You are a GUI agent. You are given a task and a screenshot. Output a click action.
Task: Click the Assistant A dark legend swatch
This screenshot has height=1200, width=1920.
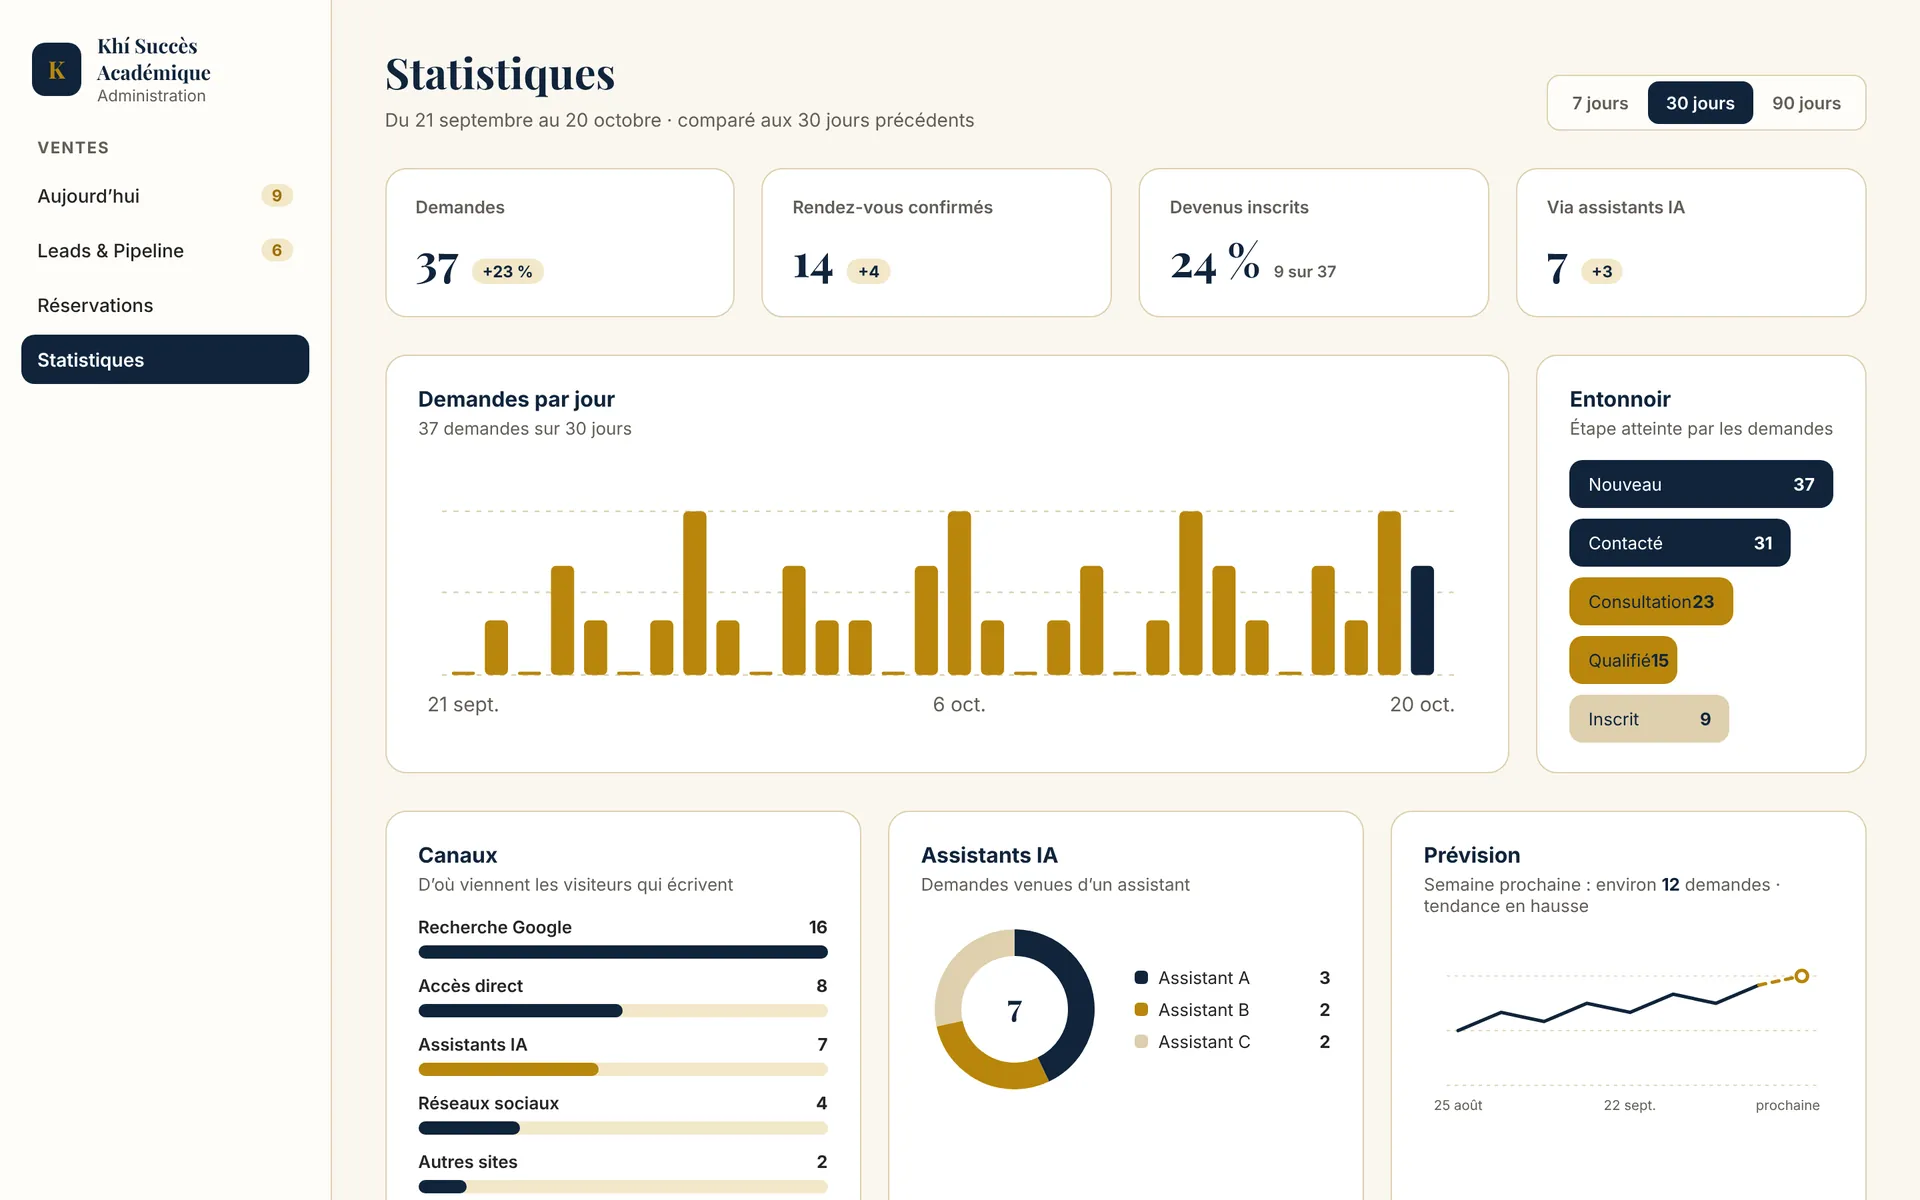pyautogui.click(x=1141, y=977)
